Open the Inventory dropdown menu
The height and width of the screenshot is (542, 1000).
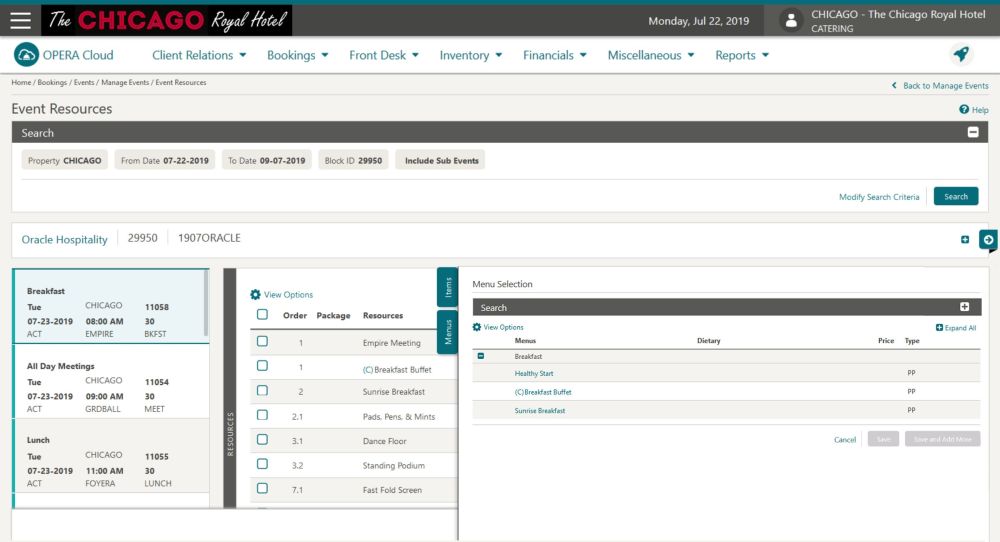click(471, 55)
